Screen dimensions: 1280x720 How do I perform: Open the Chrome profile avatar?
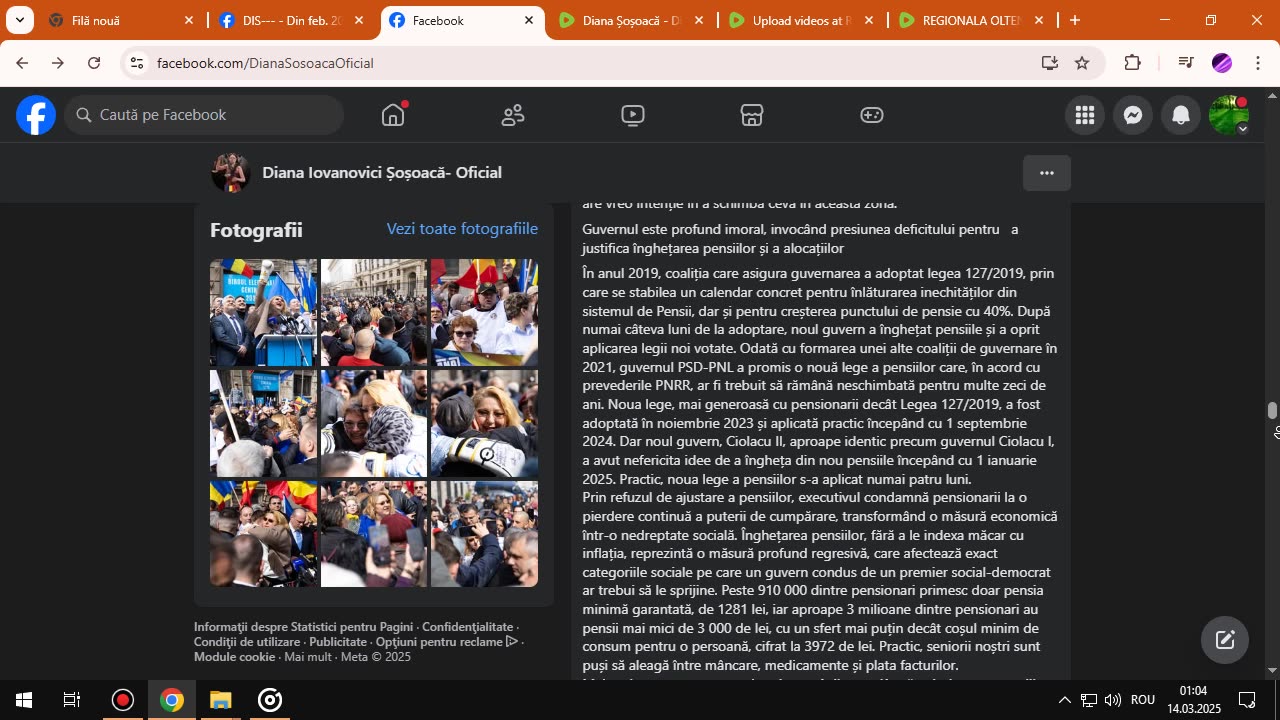coord(1222,63)
